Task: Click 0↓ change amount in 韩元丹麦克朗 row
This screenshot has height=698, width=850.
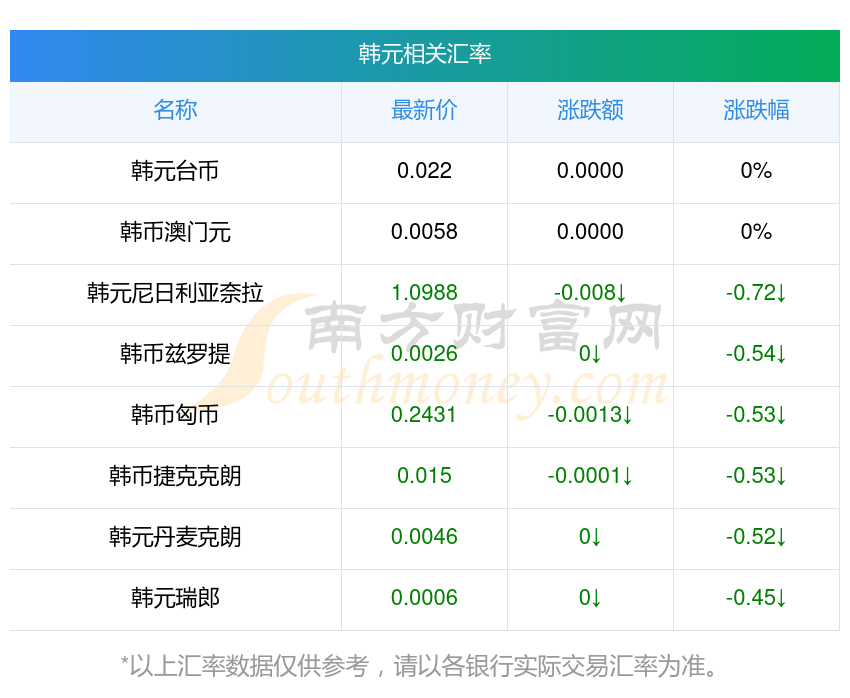Action: (590, 537)
